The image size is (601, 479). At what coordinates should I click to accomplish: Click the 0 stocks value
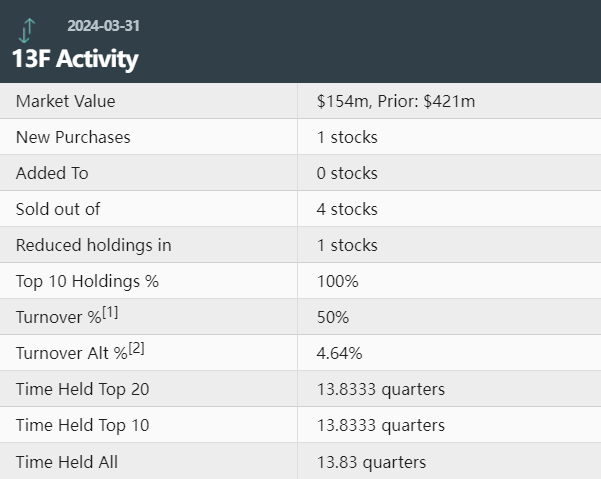347,173
